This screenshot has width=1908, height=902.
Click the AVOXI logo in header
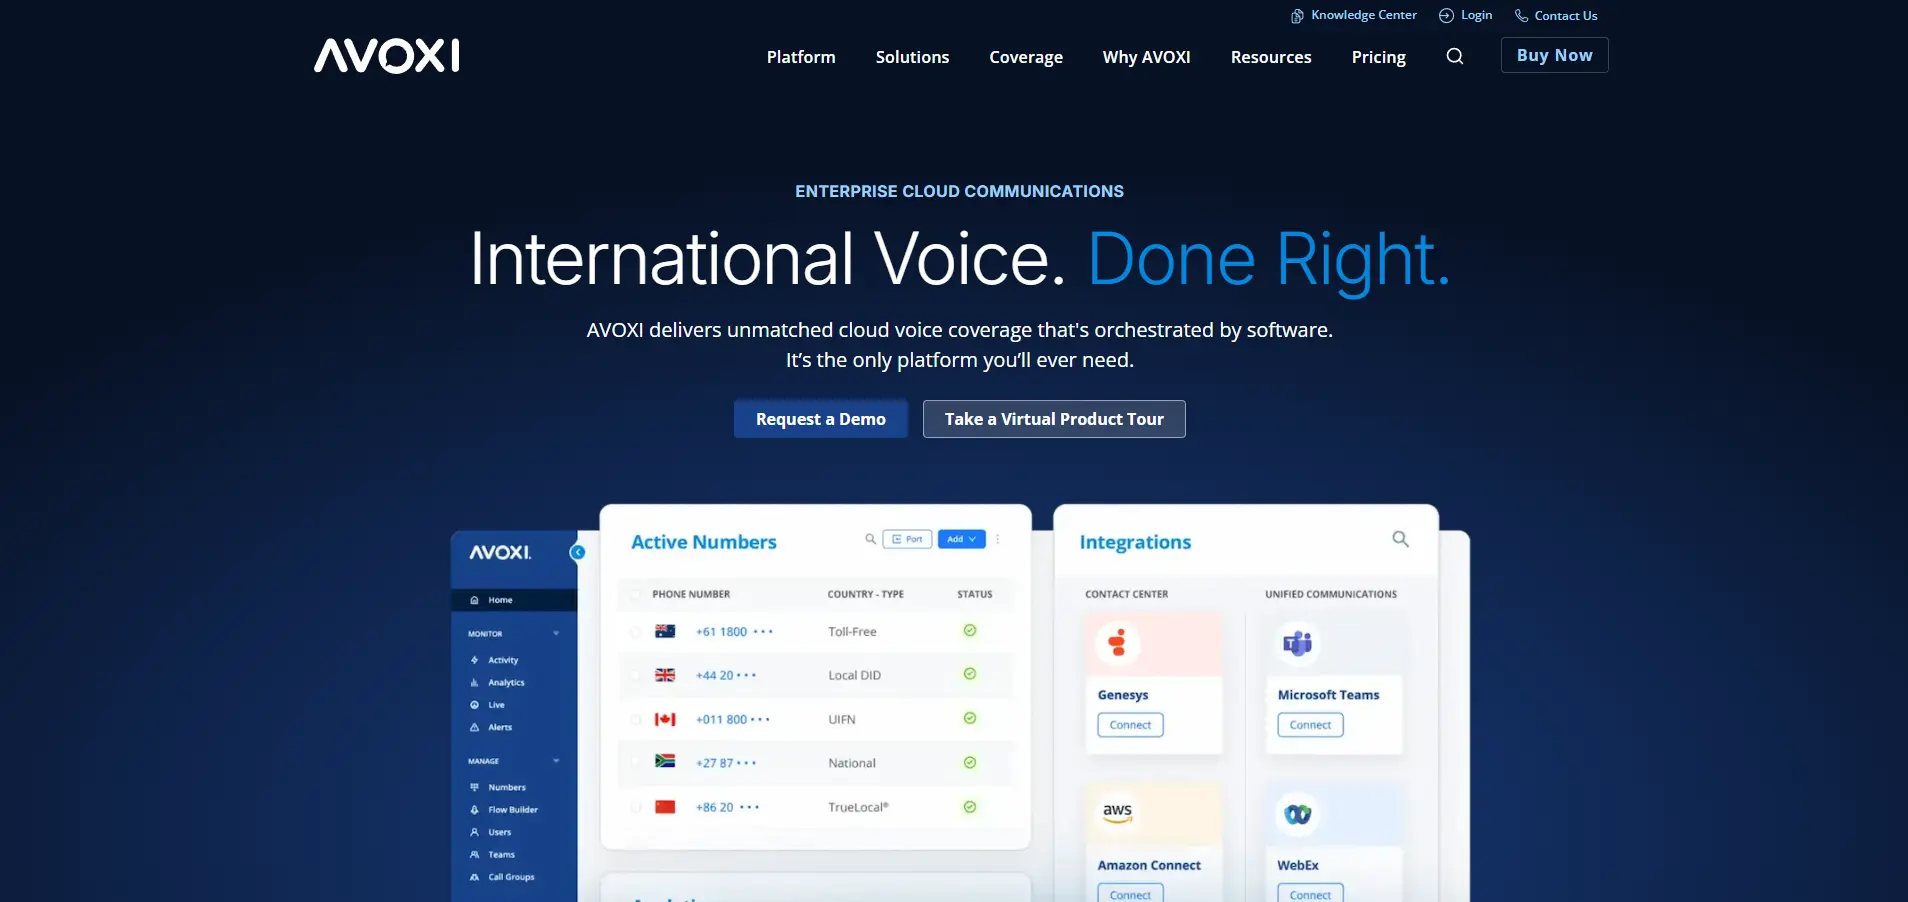click(x=387, y=56)
